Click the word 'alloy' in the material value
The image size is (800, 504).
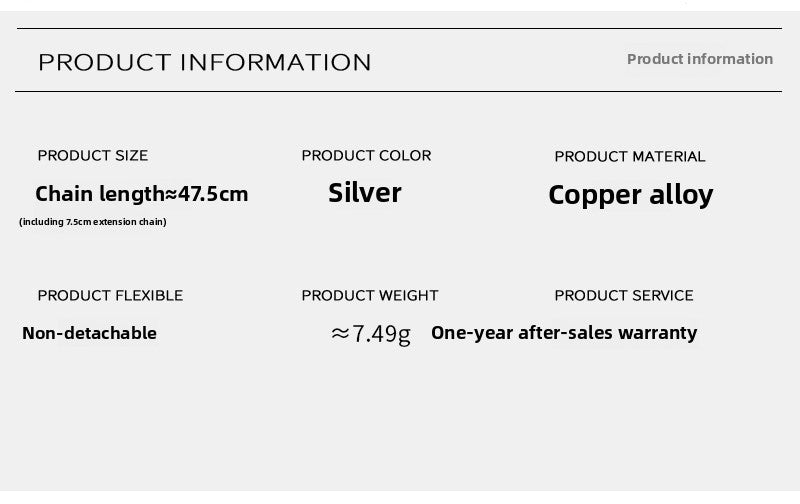pos(681,194)
